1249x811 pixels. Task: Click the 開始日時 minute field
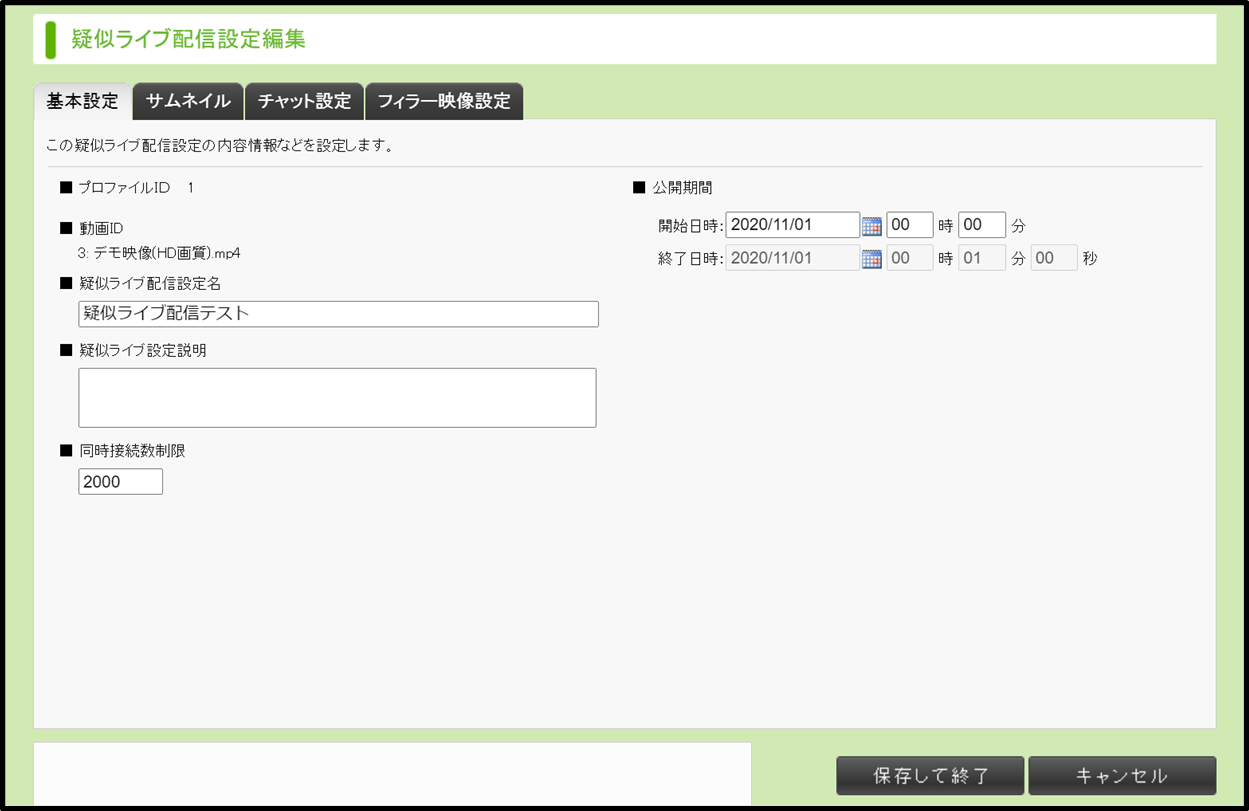click(982, 225)
